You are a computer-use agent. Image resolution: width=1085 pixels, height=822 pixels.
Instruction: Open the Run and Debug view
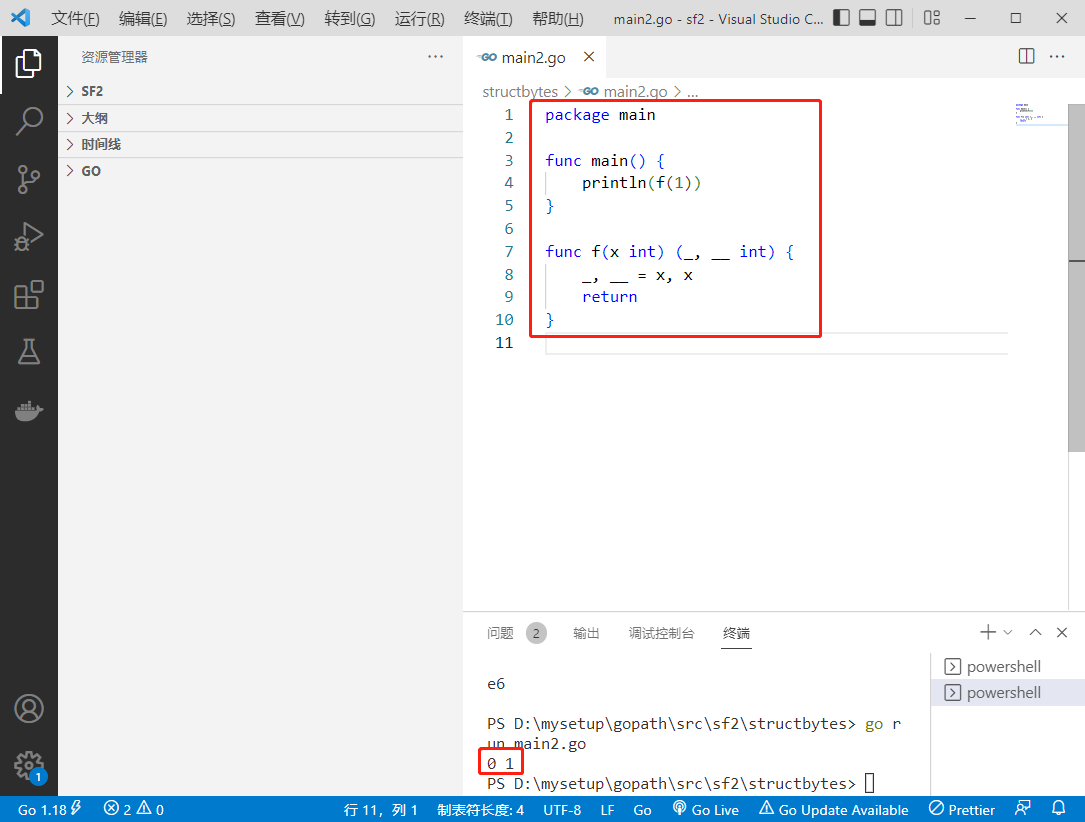[x=29, y=237]
